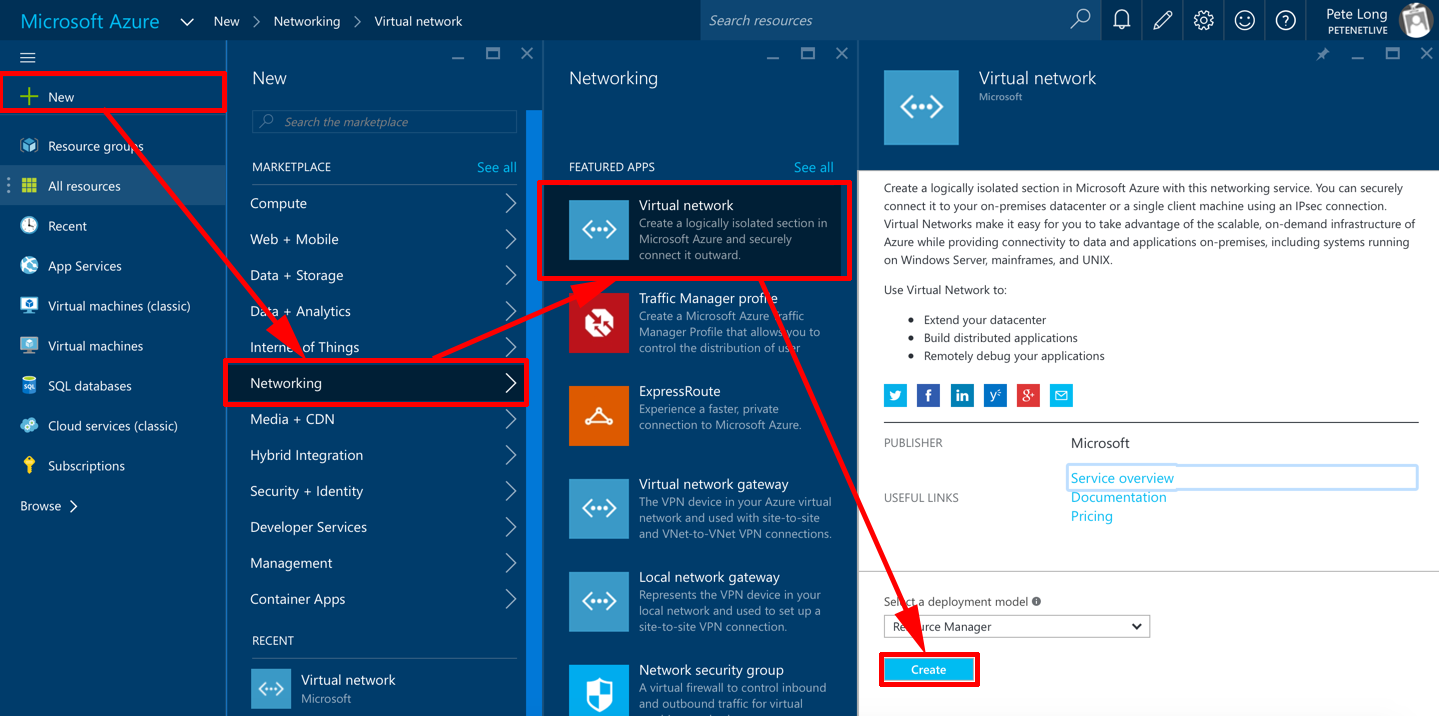This screenshot has width=1439, height=716.
Task: Click See all in Featured Apps
Action: [x=814, y=167]
